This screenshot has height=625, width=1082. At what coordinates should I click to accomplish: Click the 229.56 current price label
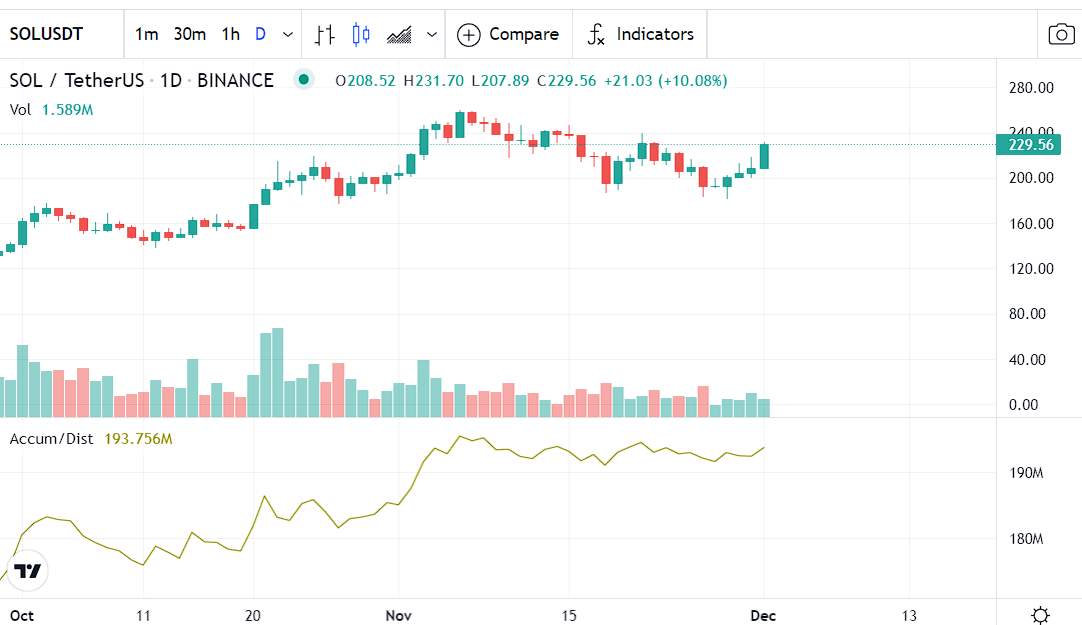coord(1030,145)
